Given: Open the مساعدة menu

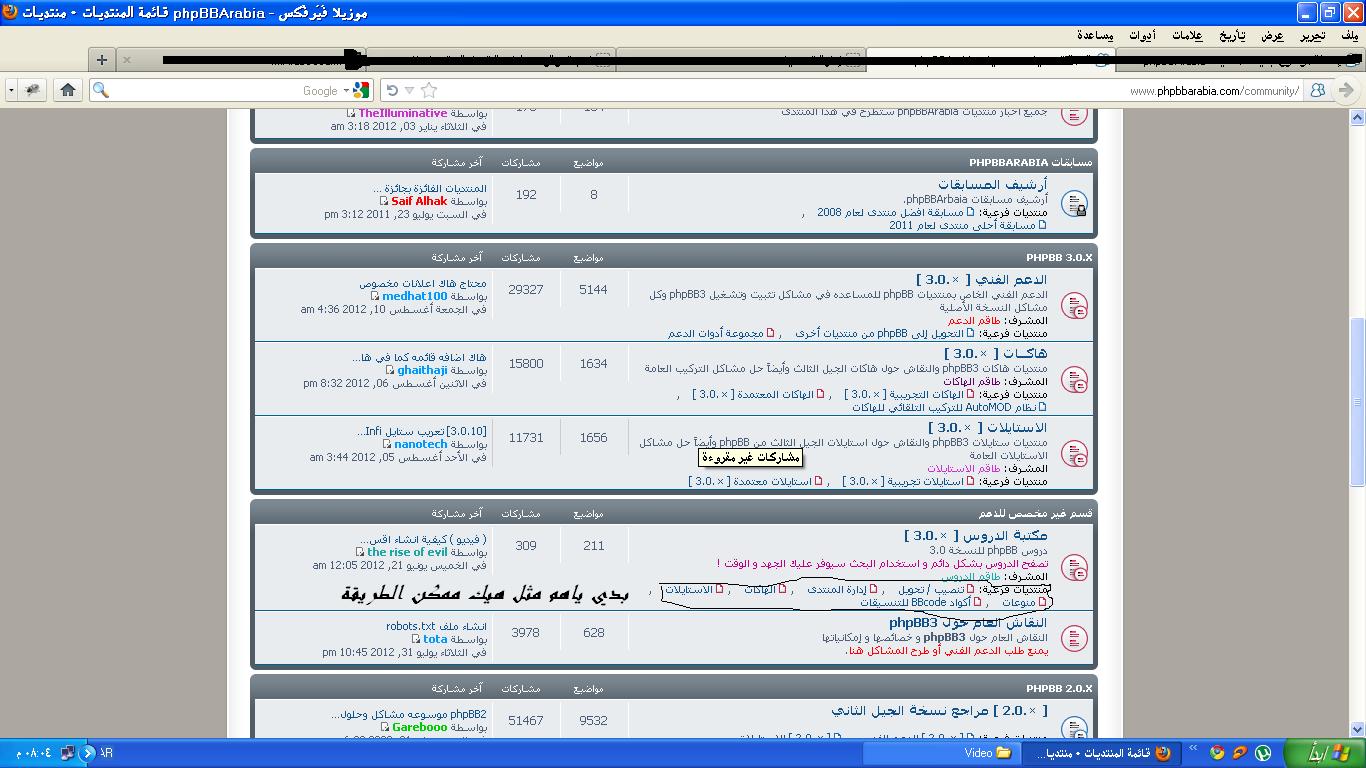Looking at the screenshot, I should (1096, 35).
